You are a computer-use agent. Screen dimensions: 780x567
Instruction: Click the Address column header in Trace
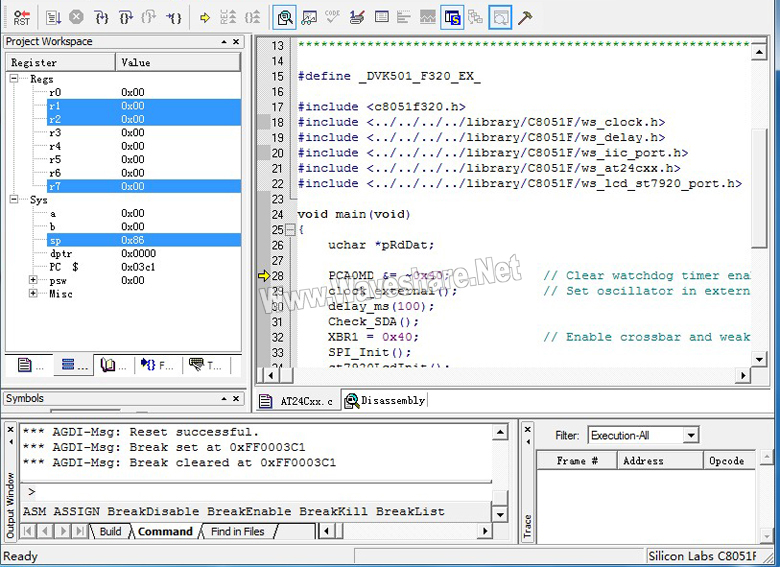661,461
